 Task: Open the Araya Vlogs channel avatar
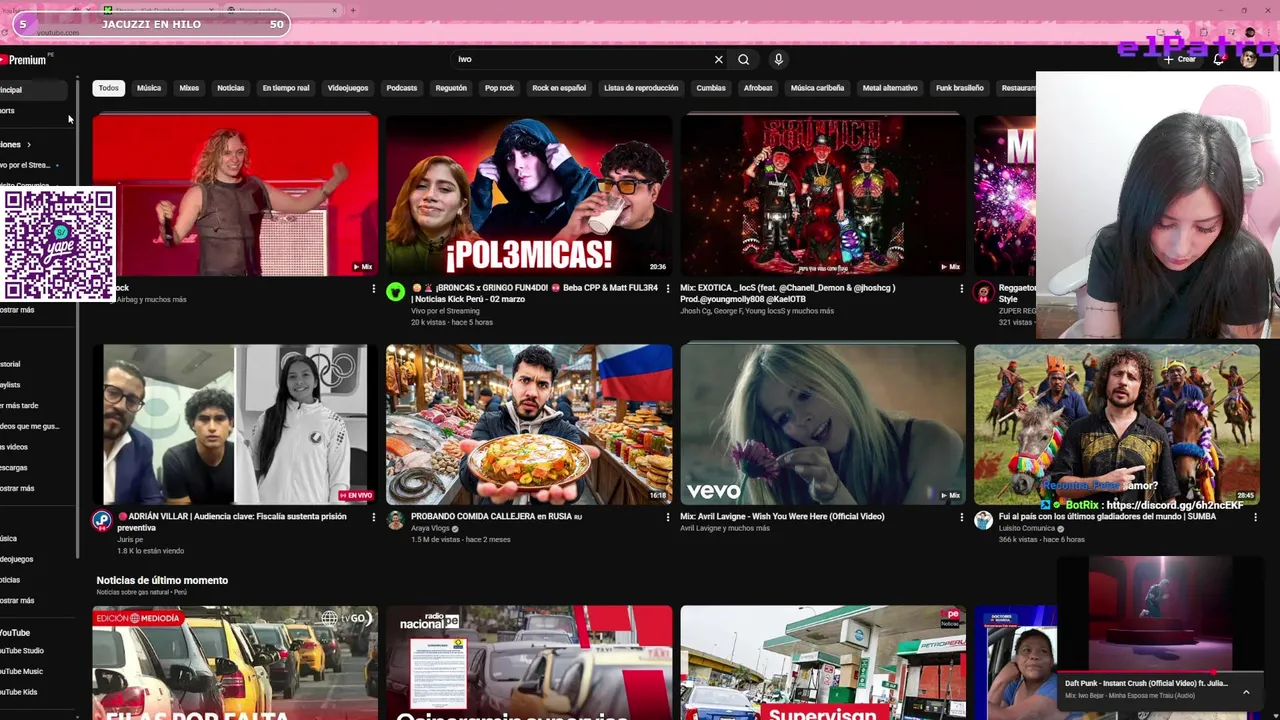coord(396,520)
